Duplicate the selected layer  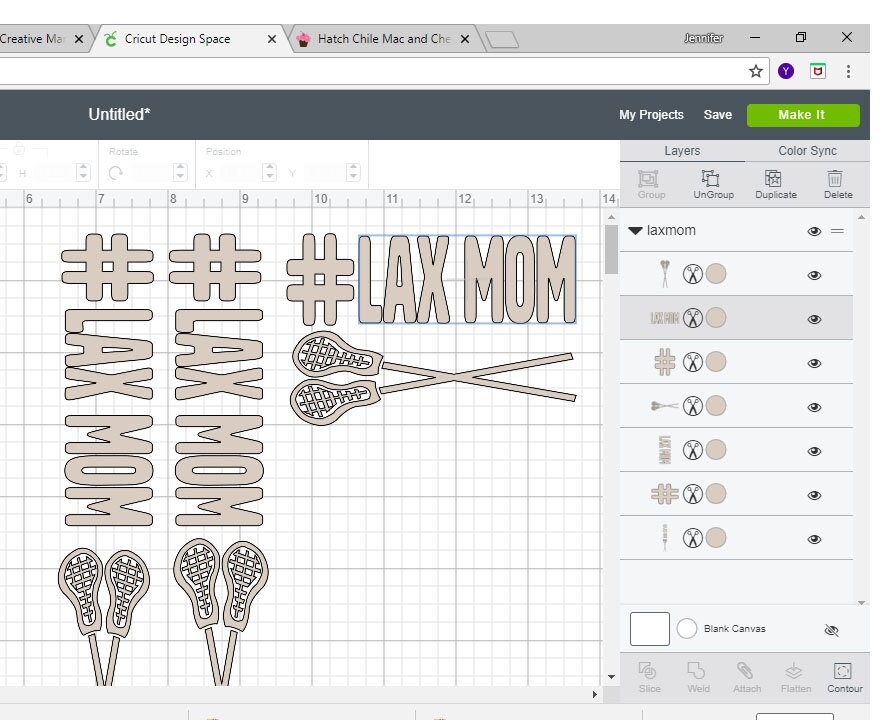[775, 183]
